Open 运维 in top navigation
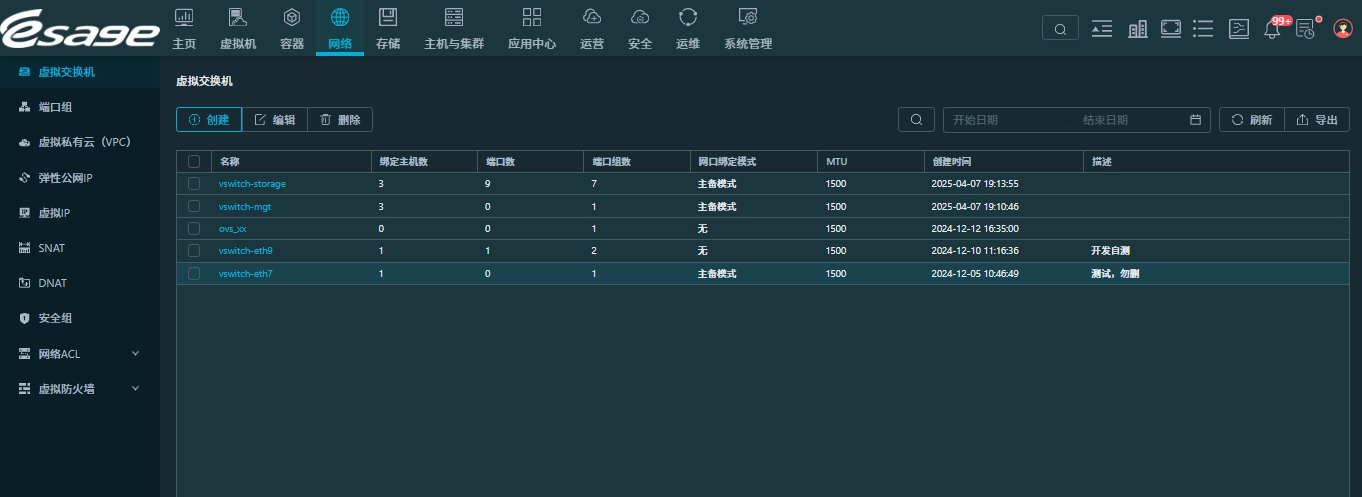Viewport: 1362px width, 497px height. point(688,28)
